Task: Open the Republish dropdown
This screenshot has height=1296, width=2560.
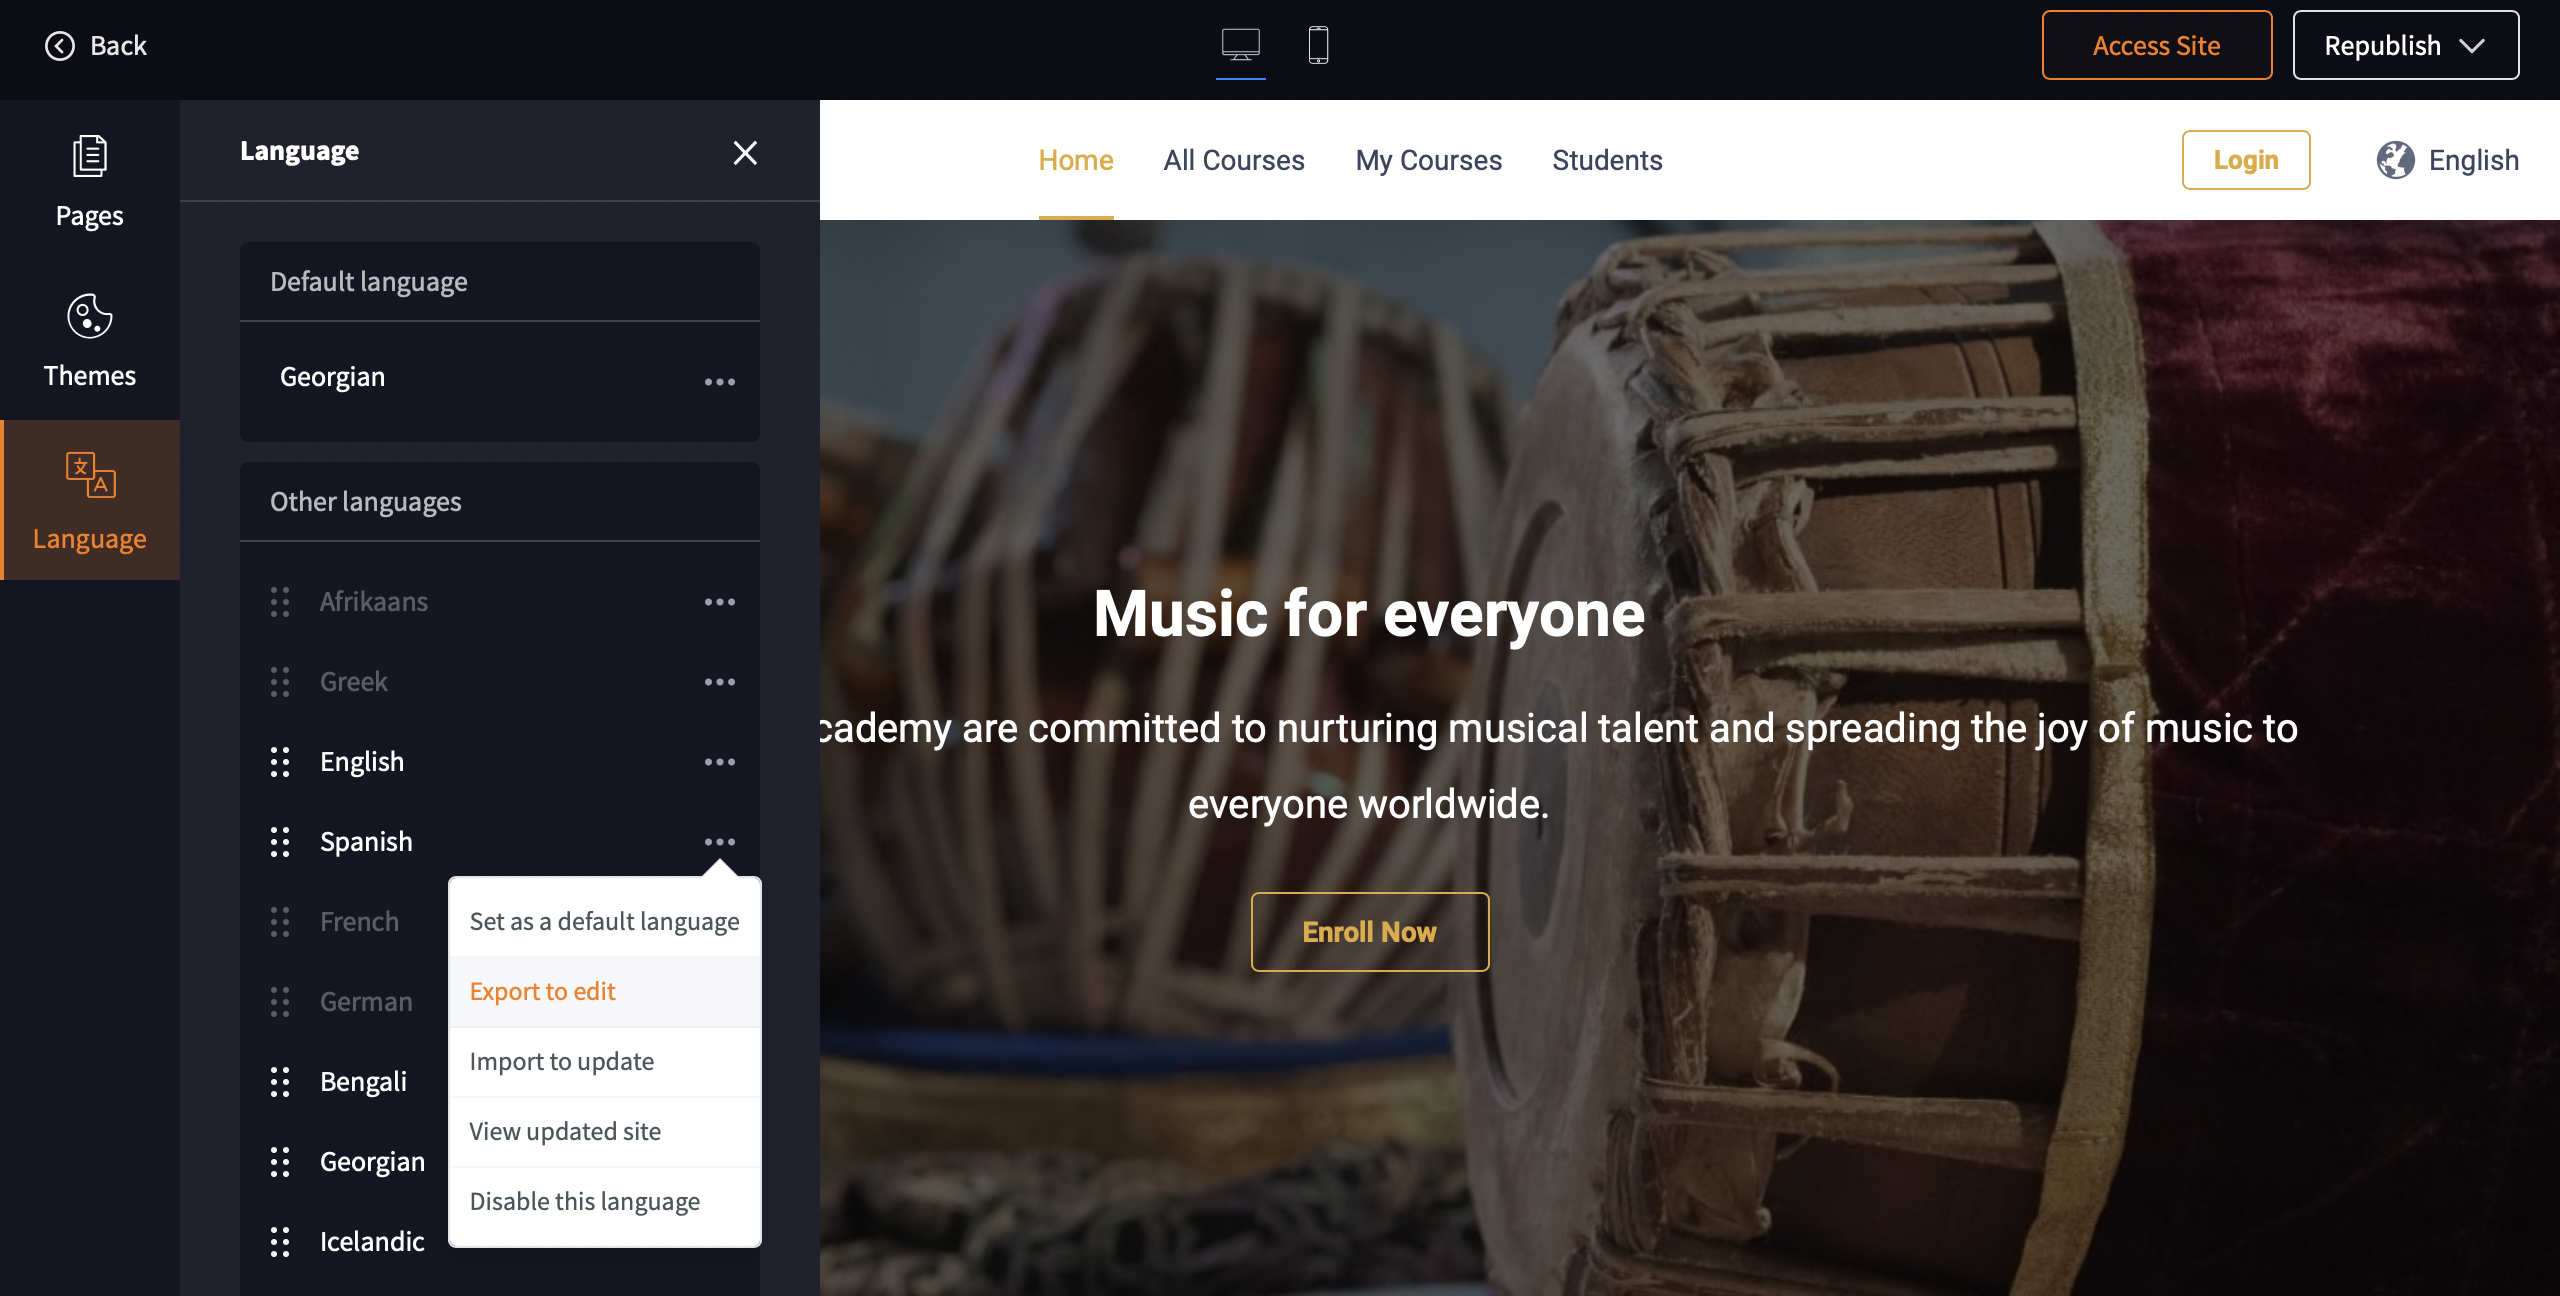Action: [x=2405, y=46]
